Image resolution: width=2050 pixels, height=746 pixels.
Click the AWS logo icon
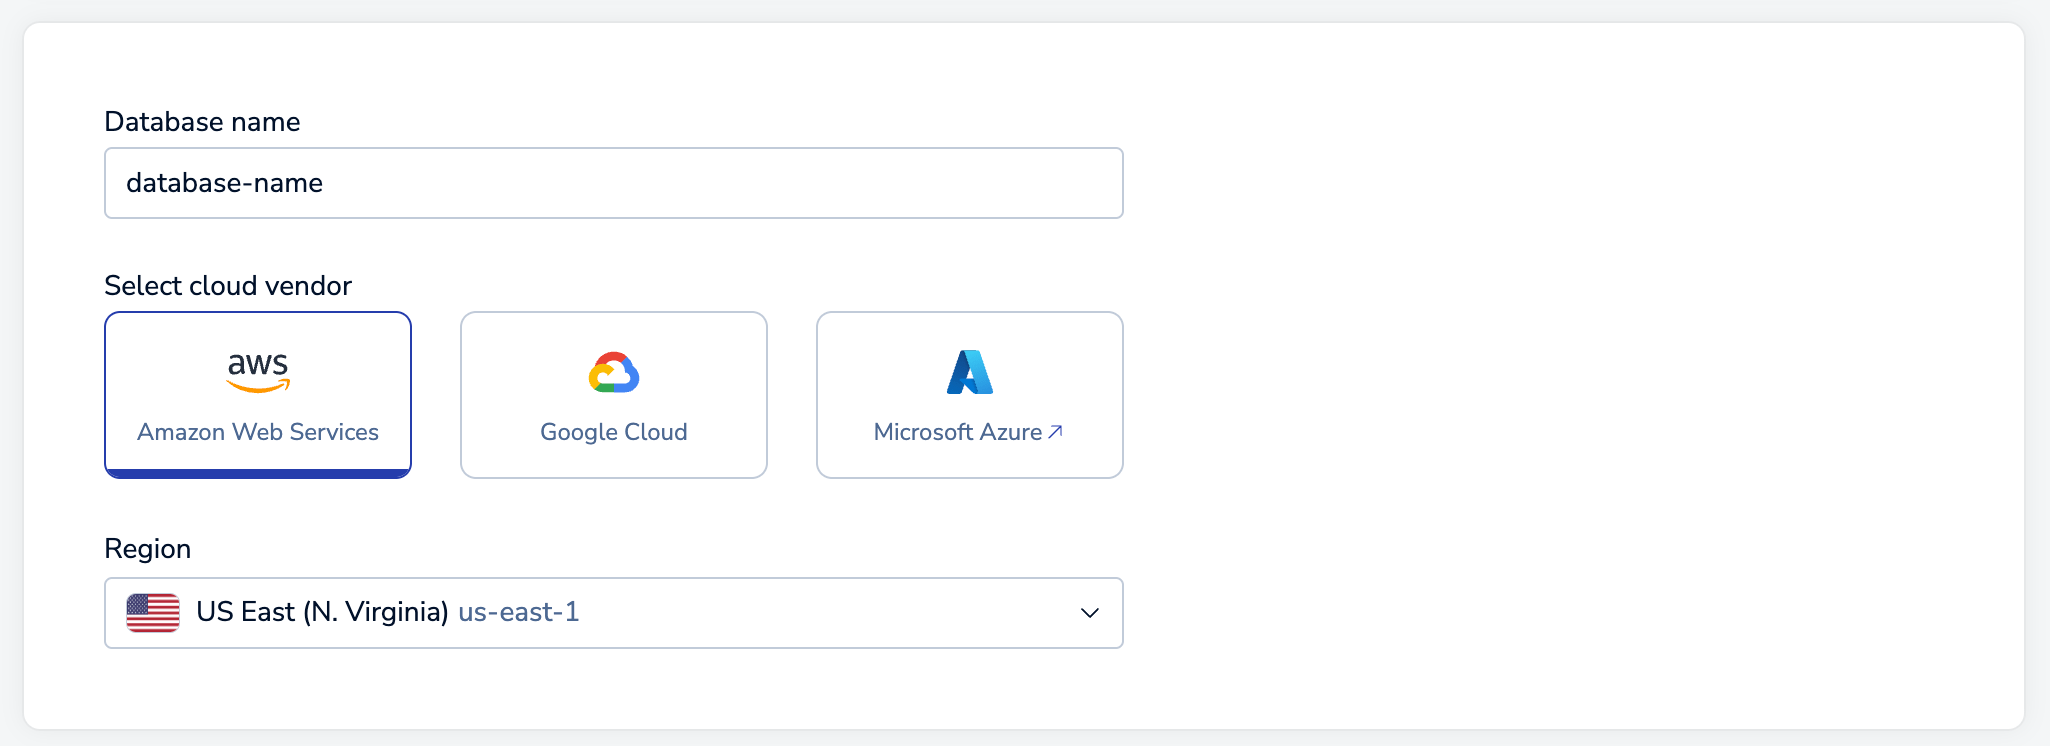[258, 372]
